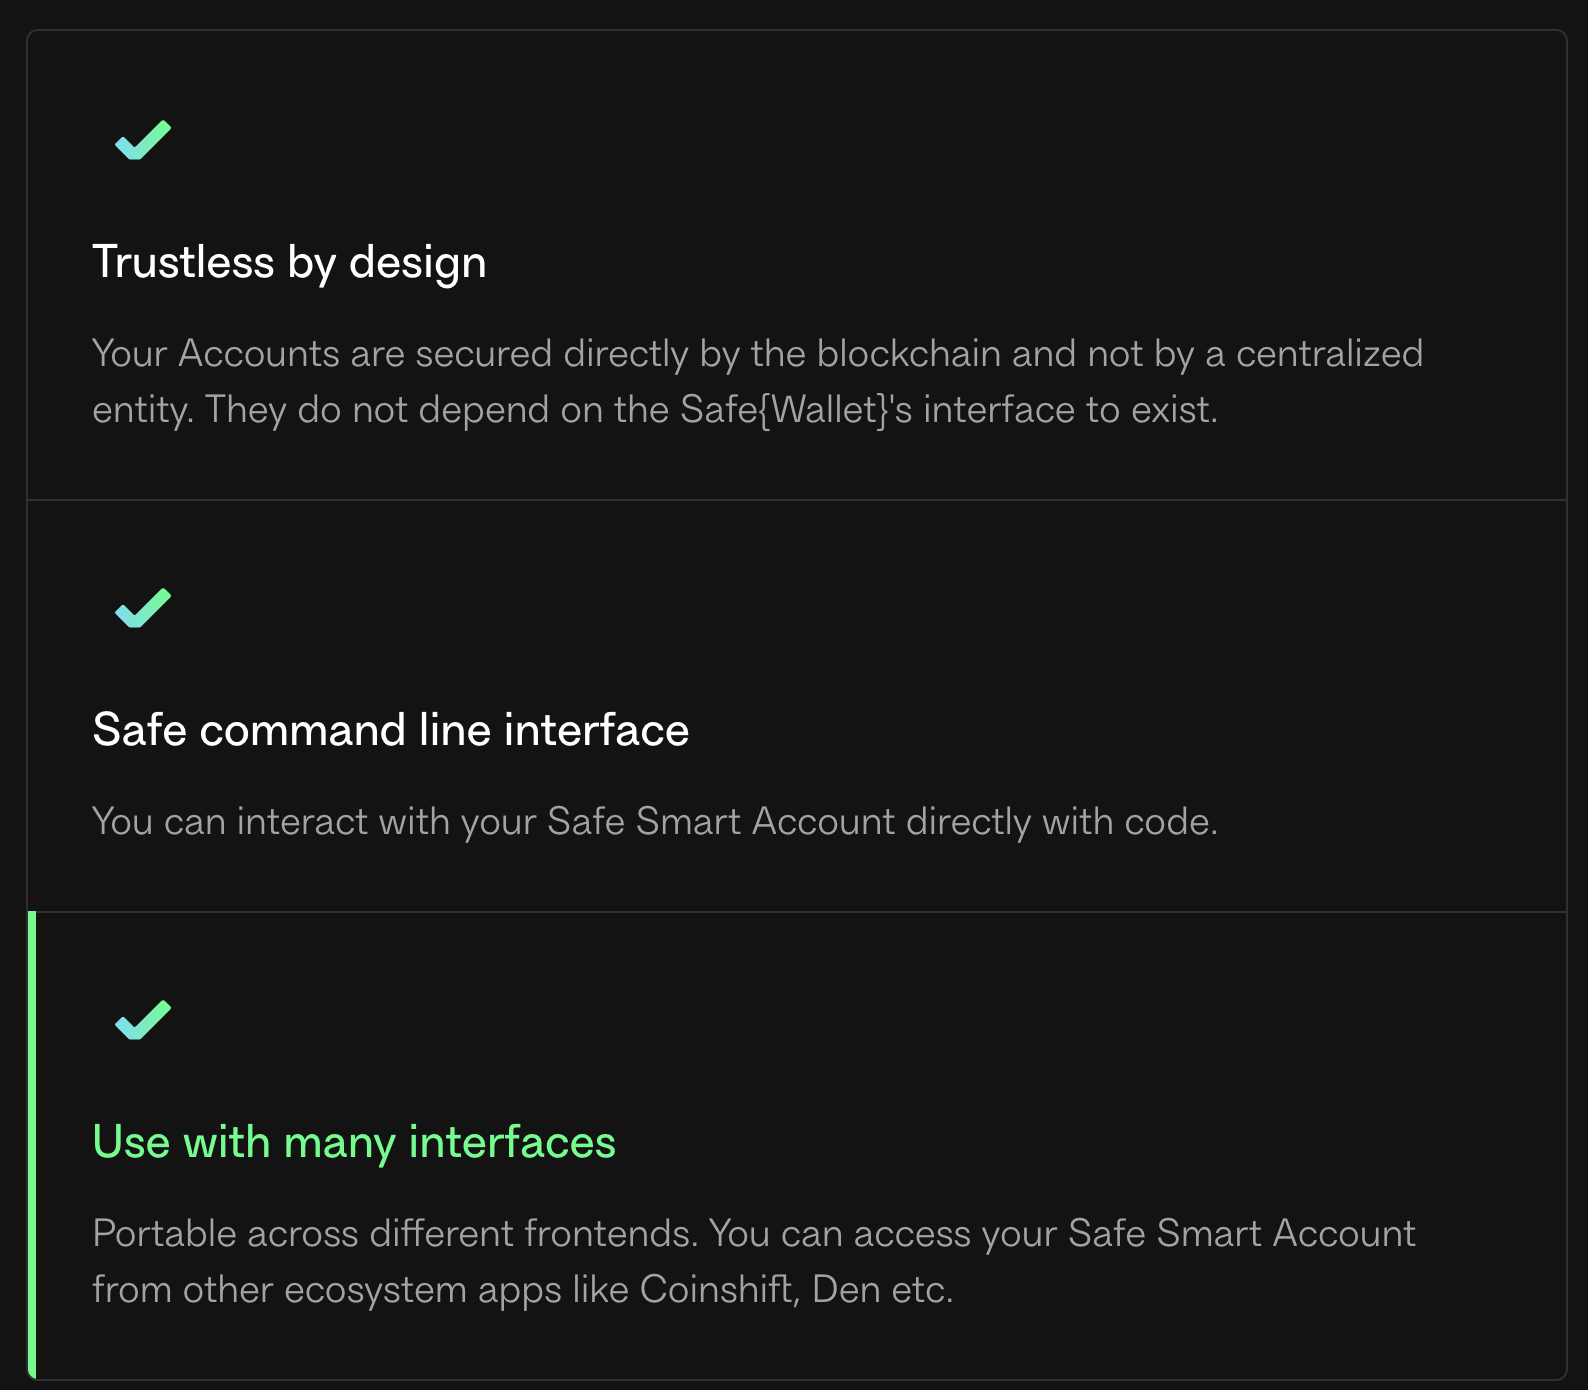Click the Safe{Wallet} text in the first description
The image size is (1588, 1390).
click(783, 410)
